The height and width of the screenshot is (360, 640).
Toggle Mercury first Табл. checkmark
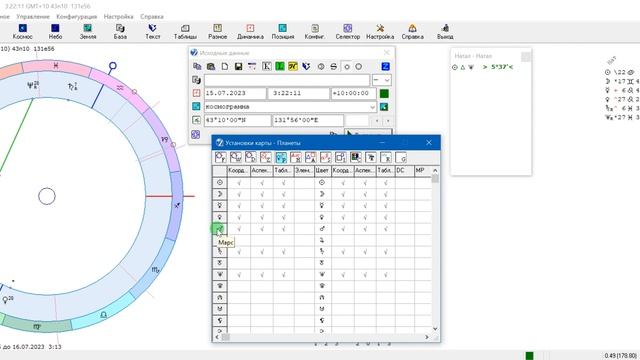click(x=283, y=206)
